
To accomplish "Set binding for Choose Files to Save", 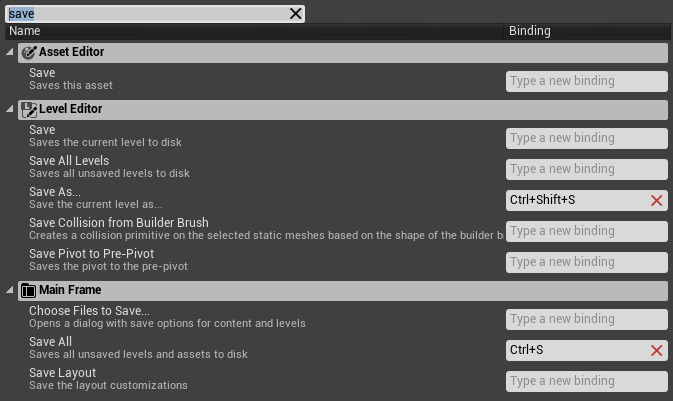I will pyautogui.click(x=586, y=319).
